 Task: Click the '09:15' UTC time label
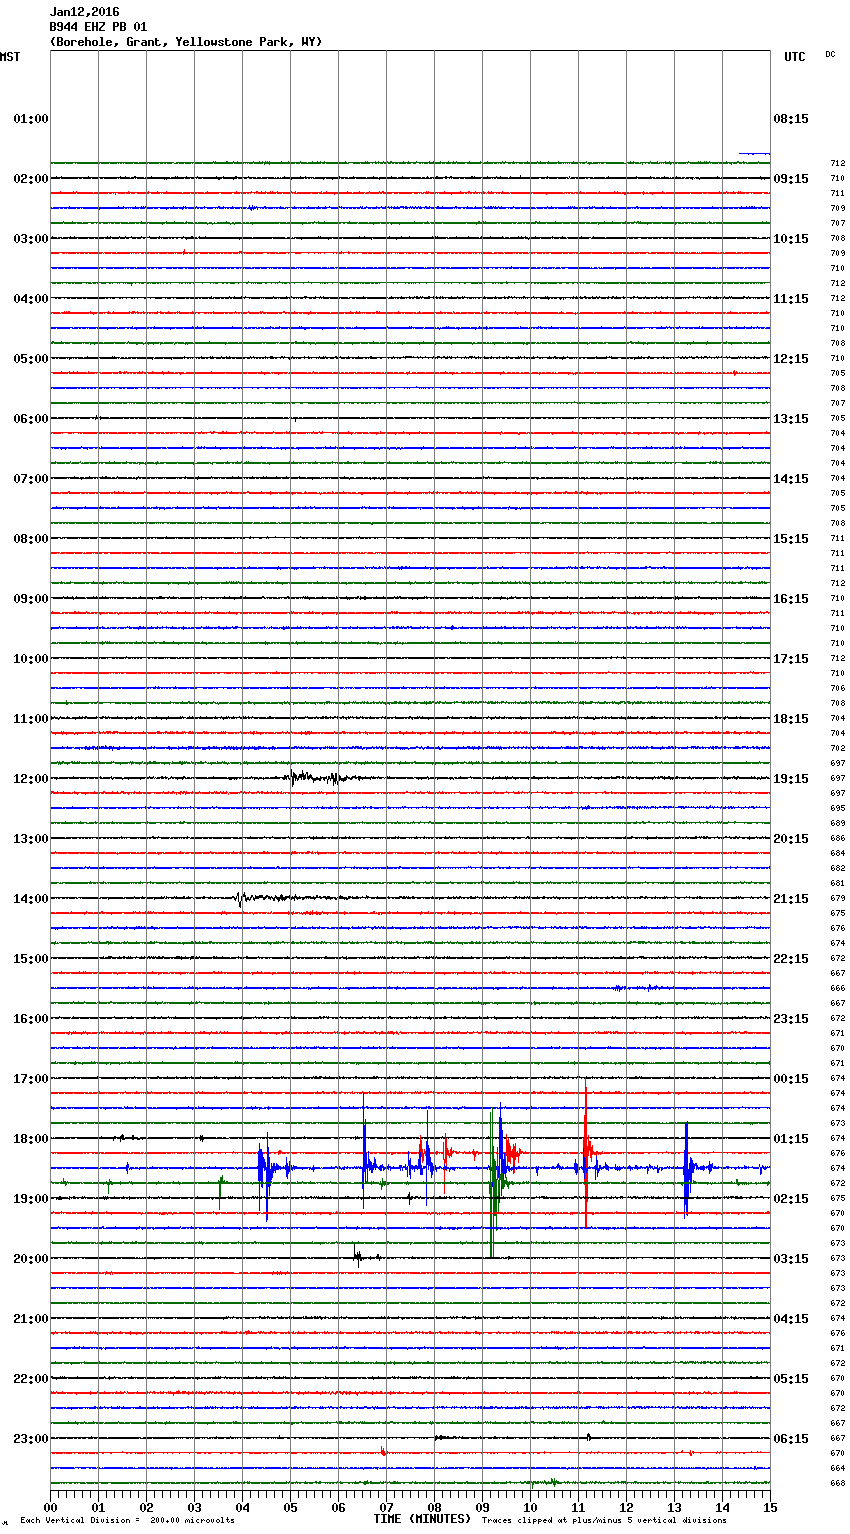[x=791, y=179]
